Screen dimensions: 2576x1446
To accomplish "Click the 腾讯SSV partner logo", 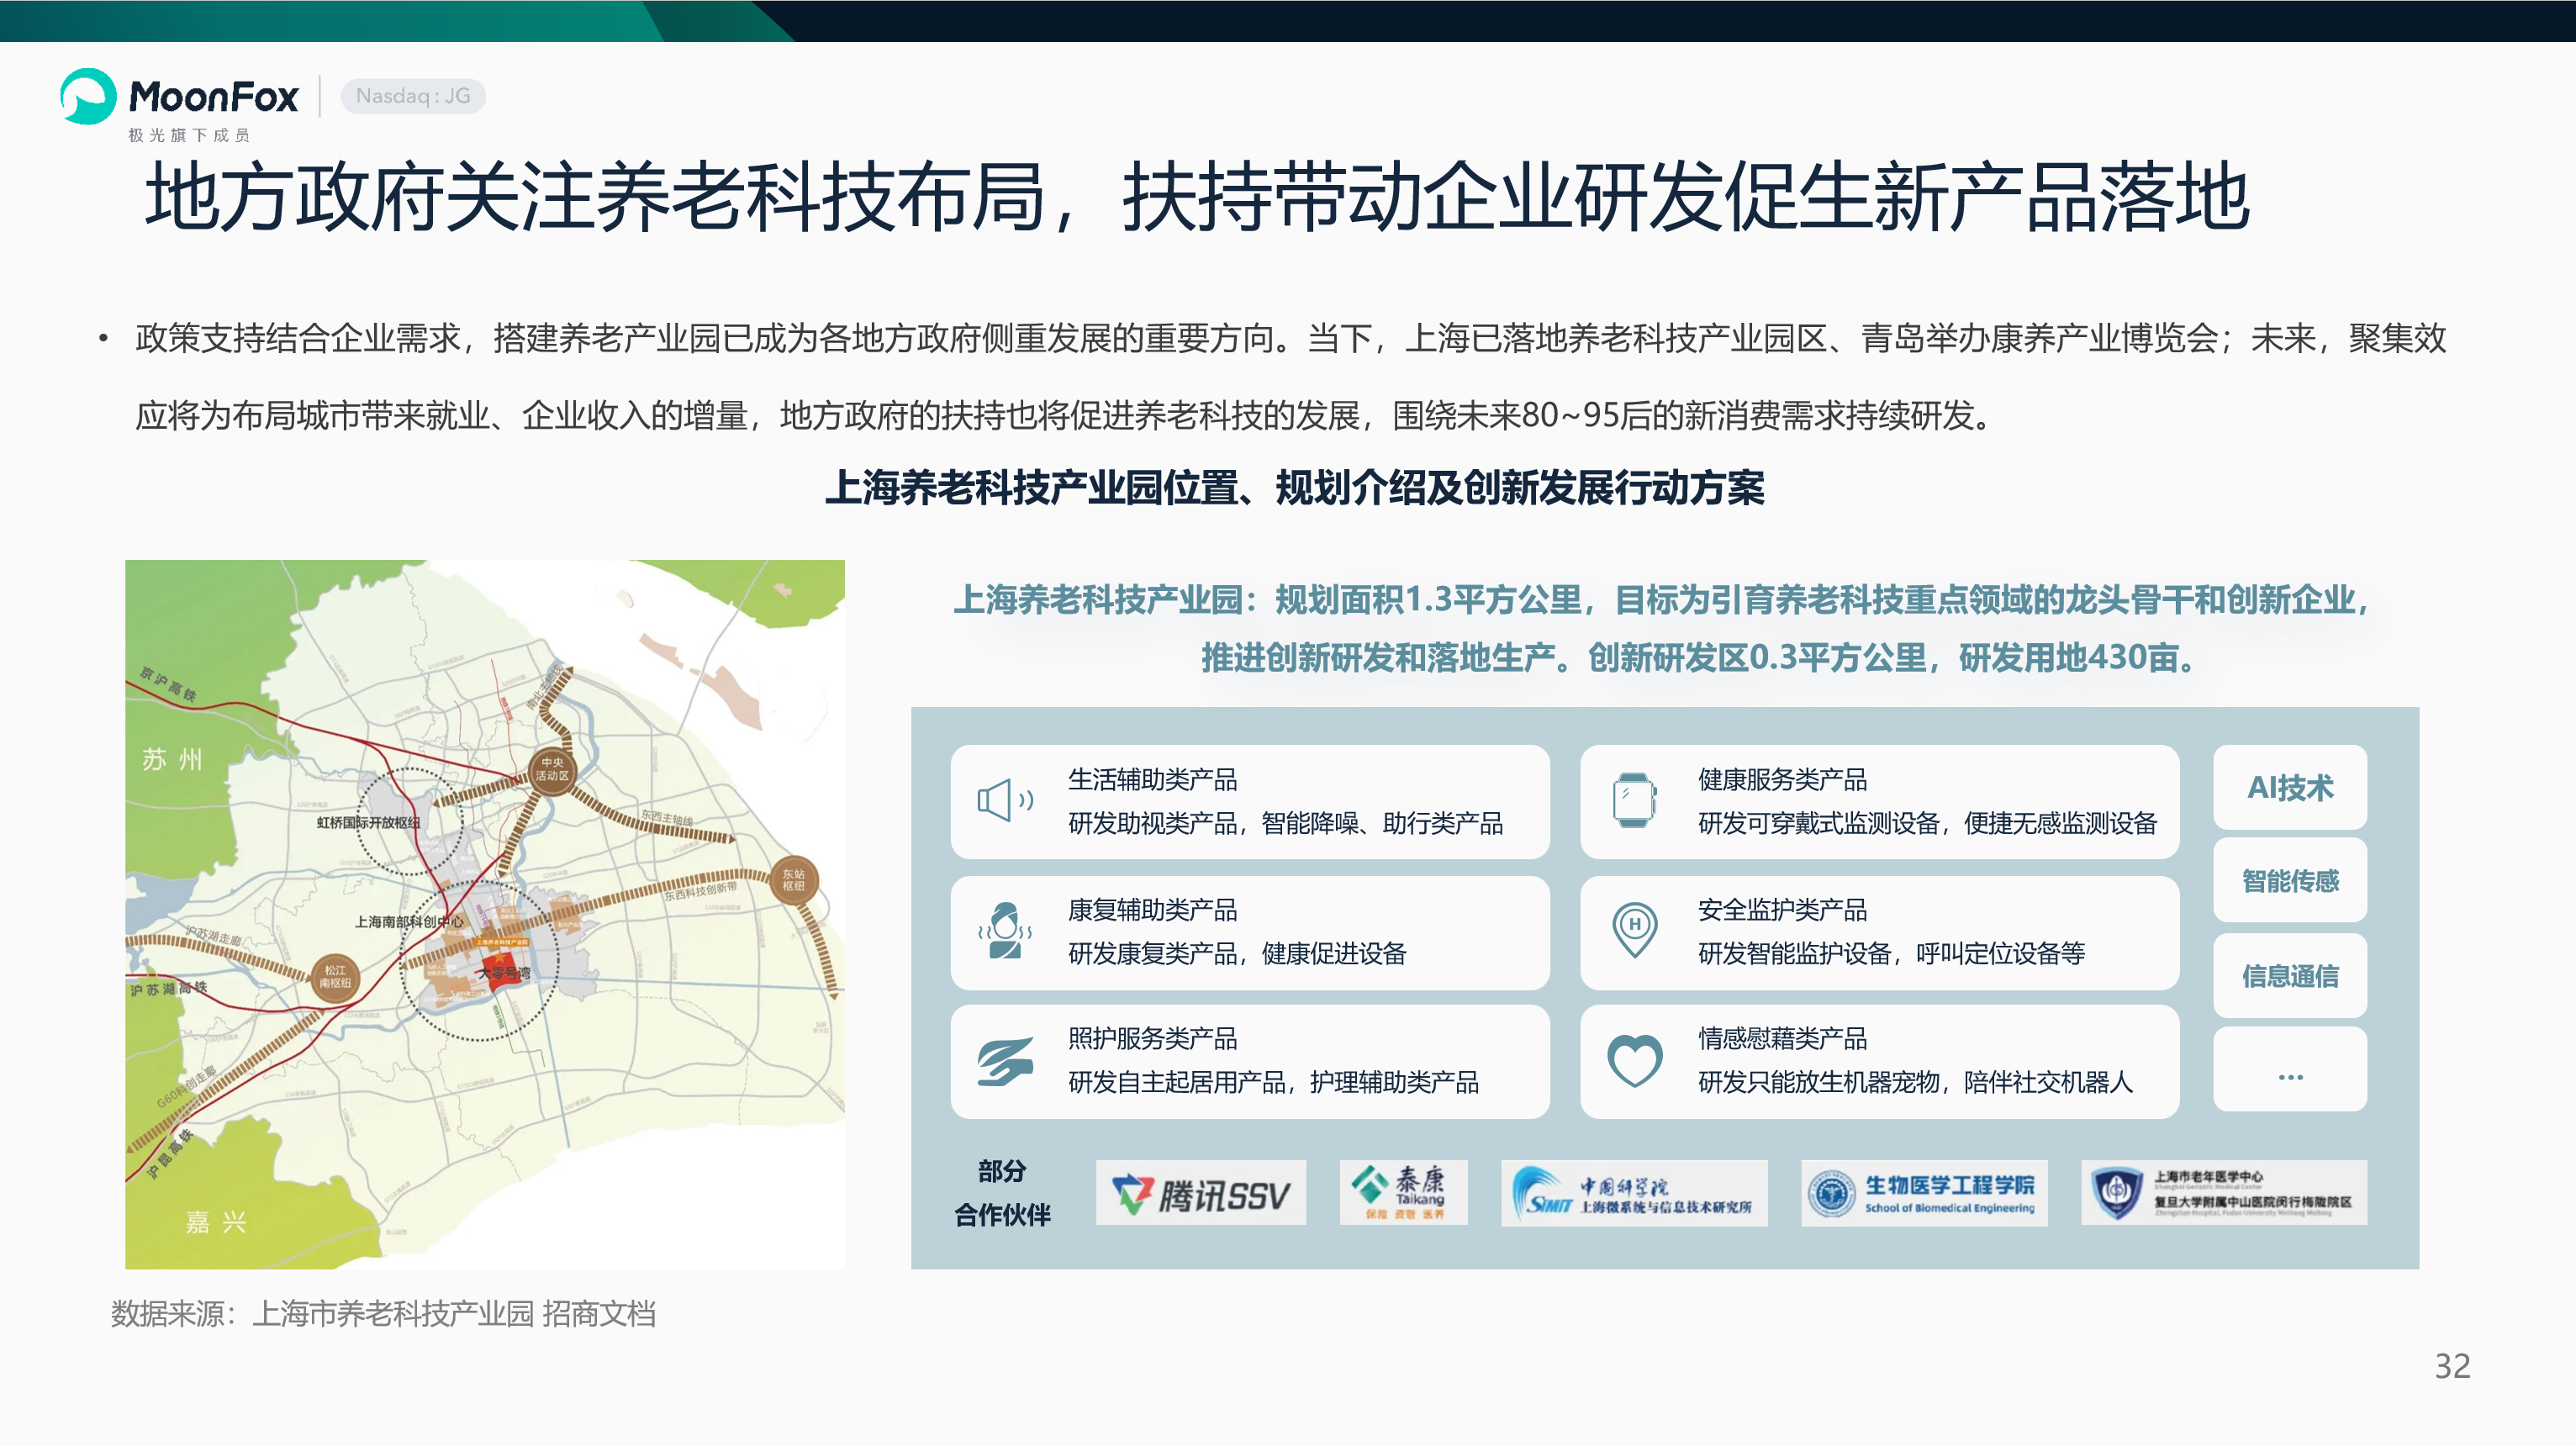I will 1201,1193.
